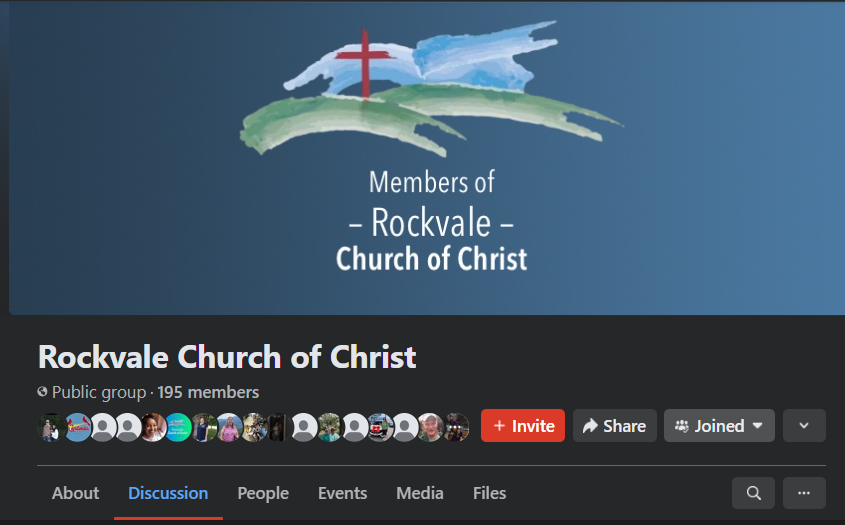This screenshot has height=525, width=845.
Task: Open the Files tab
Action: pyautogui.click(x=489, y=493)
